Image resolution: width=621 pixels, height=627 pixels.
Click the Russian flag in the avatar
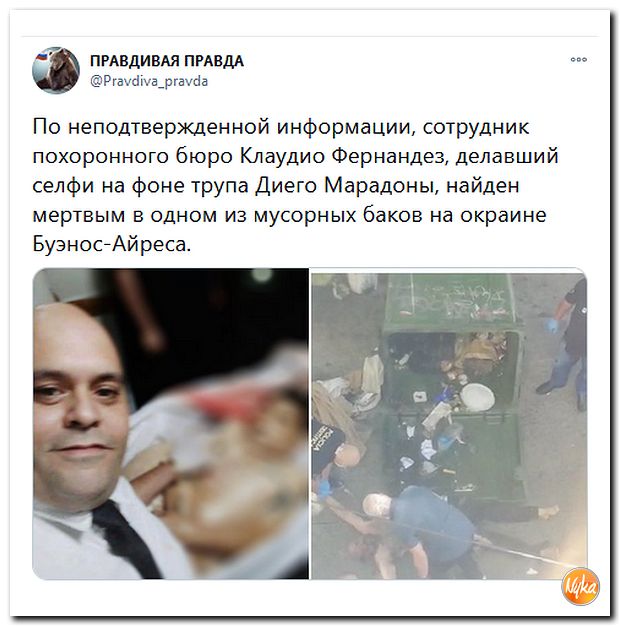tap(41, 56)
